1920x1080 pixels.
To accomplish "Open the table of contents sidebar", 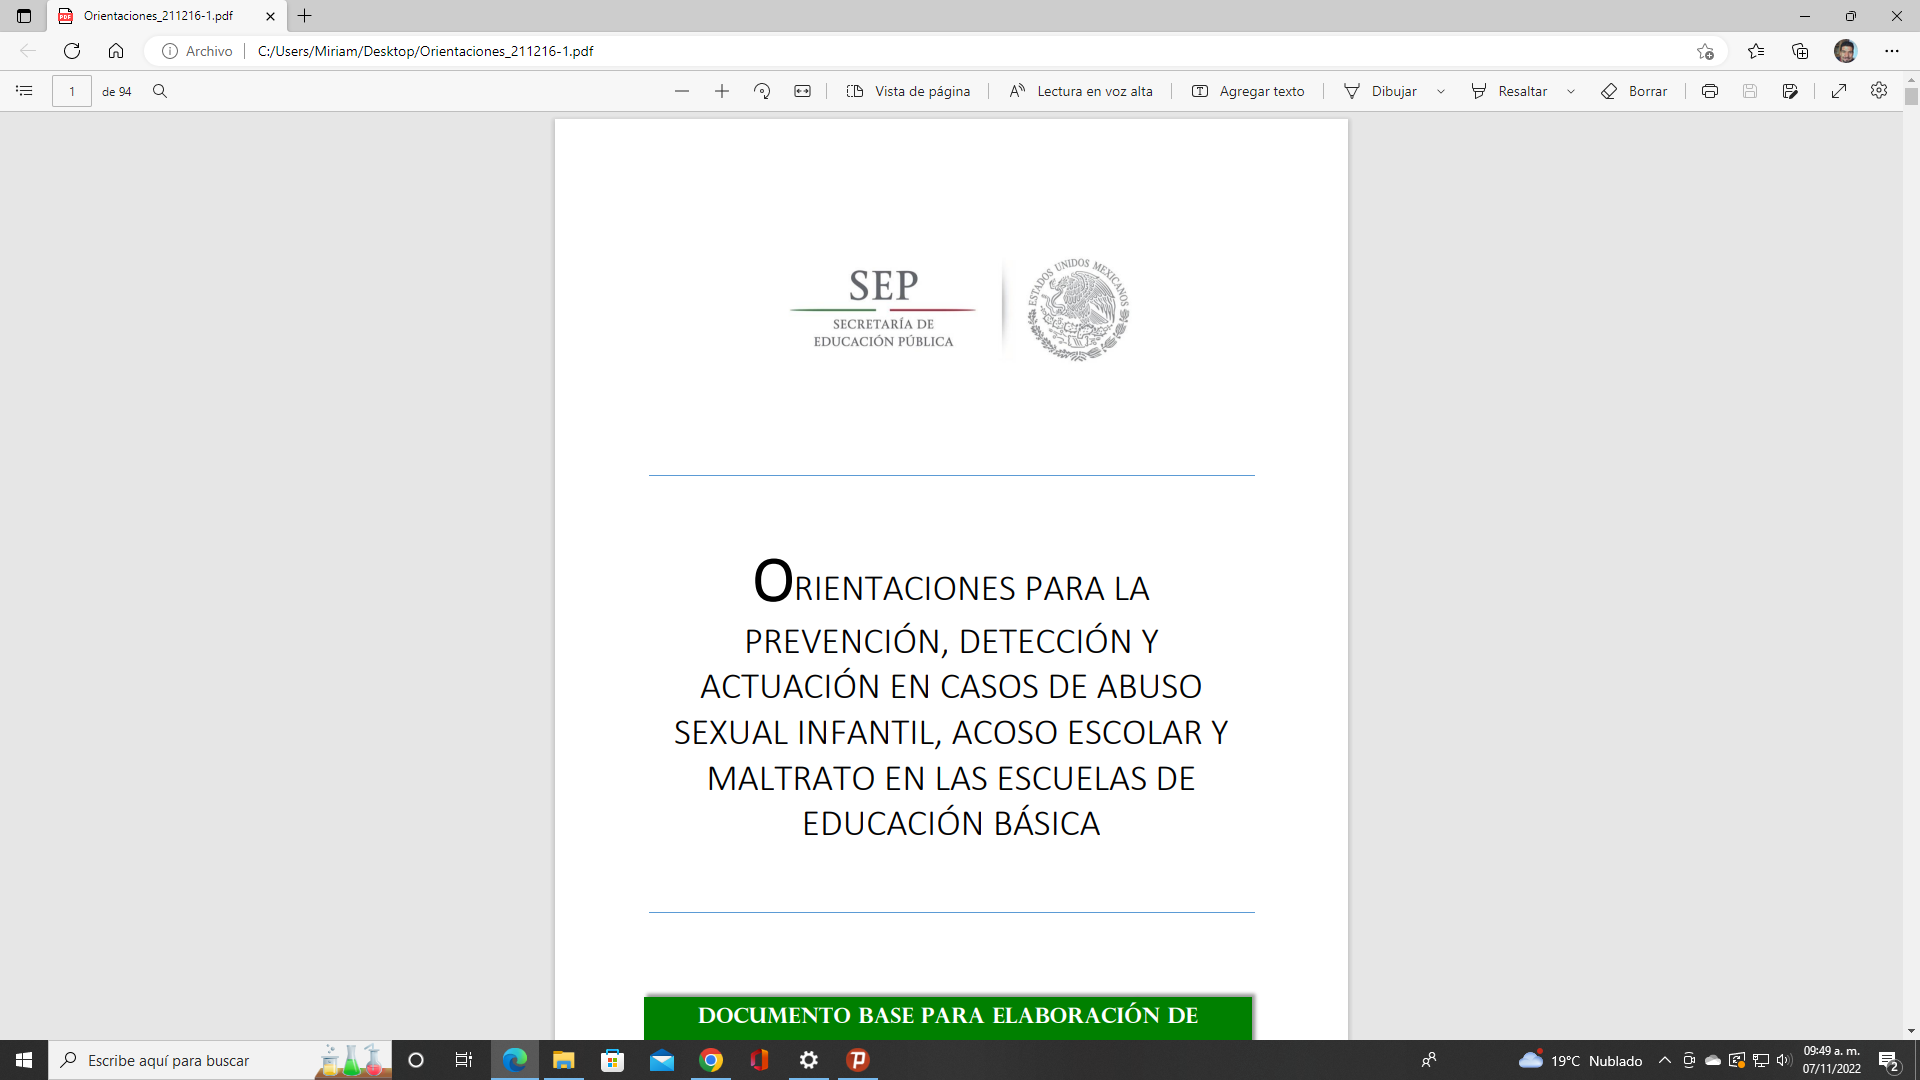I will pyautogui.click(x=24, y=91).
